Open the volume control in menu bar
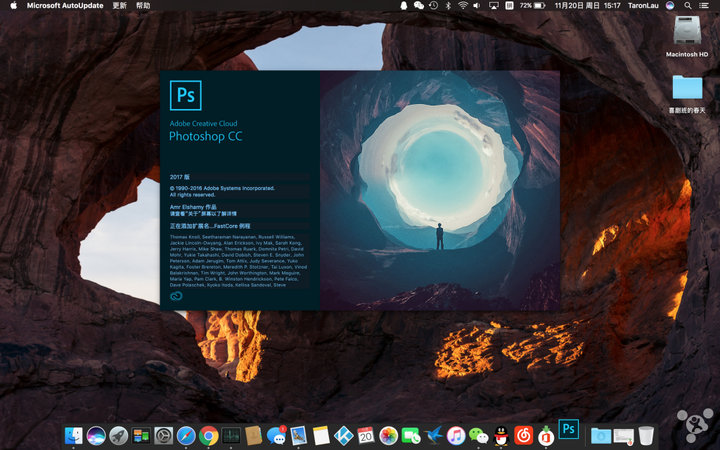720x450 pixels. [477, 6]
